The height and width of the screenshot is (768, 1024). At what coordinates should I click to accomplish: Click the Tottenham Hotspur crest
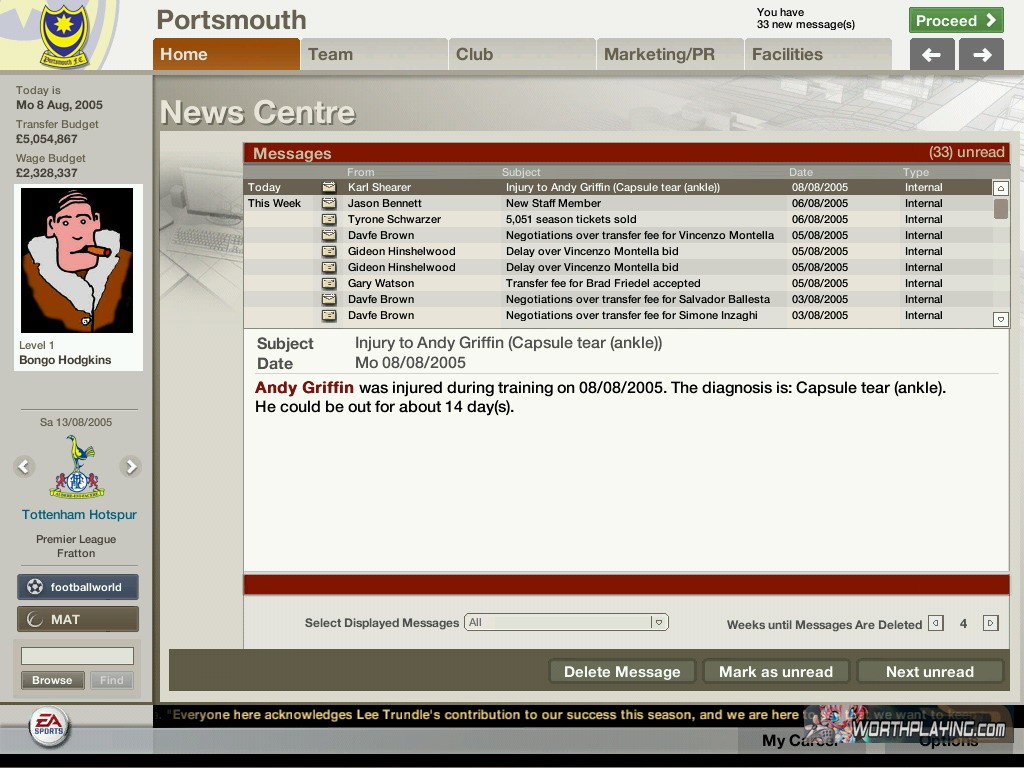pos(77,468)
